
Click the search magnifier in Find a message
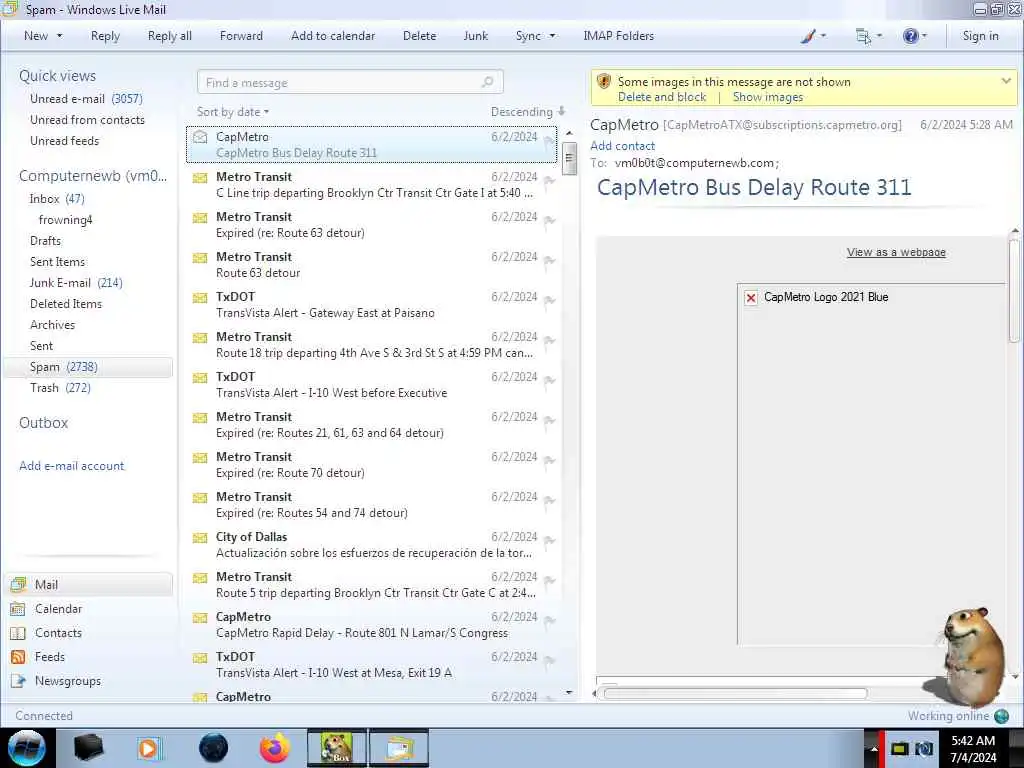(487, 82)
